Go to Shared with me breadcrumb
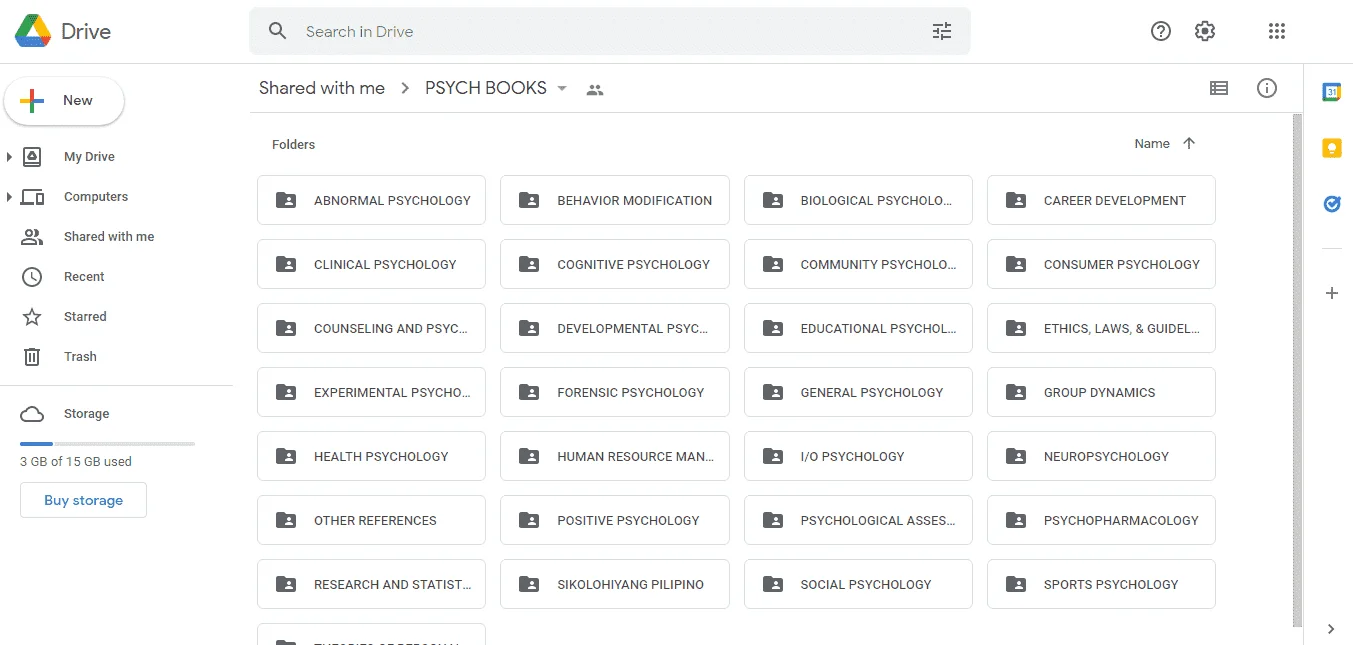Viewport: 1353px width, 645px height. pyautogui.click(x=322, y=88)
